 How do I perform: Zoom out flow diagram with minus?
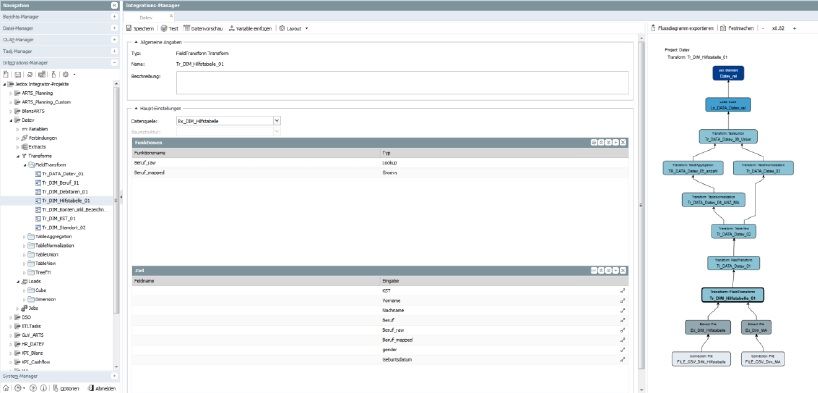tap(763, 28)
